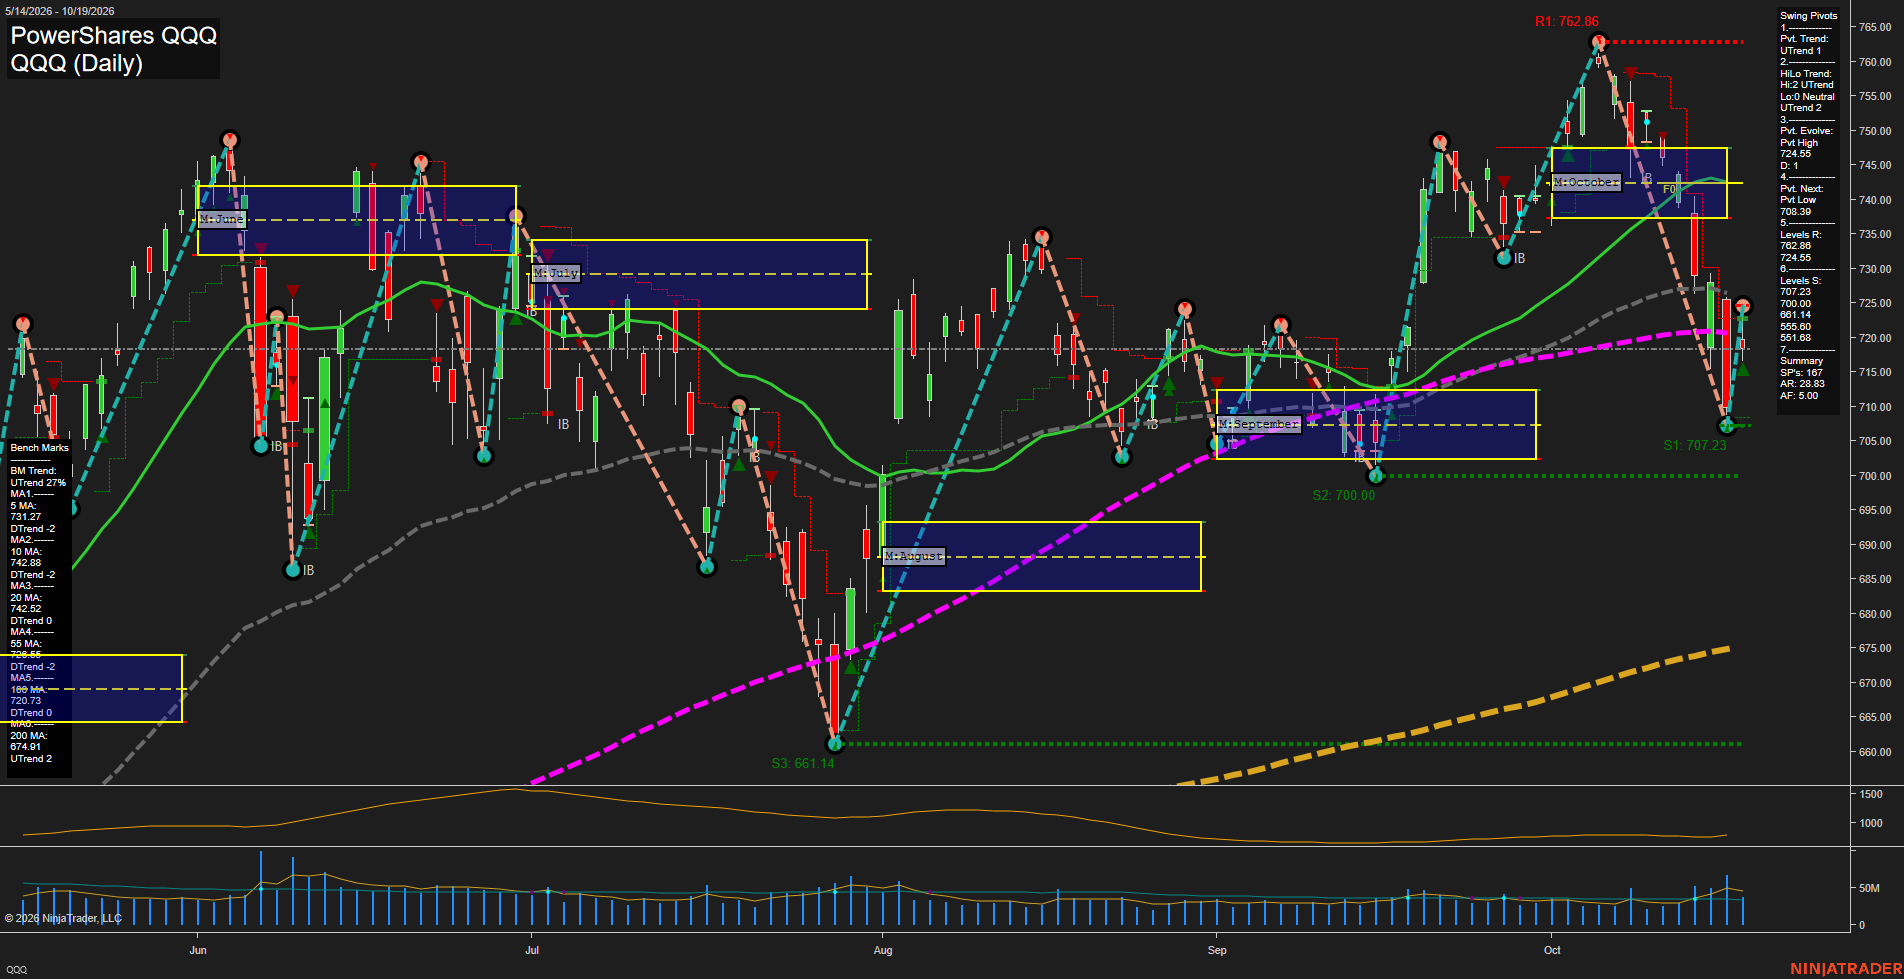Image resolution: width=1904 pixels, height=979 pixels.
Task: Click the UTrend 27% benchmark trend value
Action: click(38, 483)
